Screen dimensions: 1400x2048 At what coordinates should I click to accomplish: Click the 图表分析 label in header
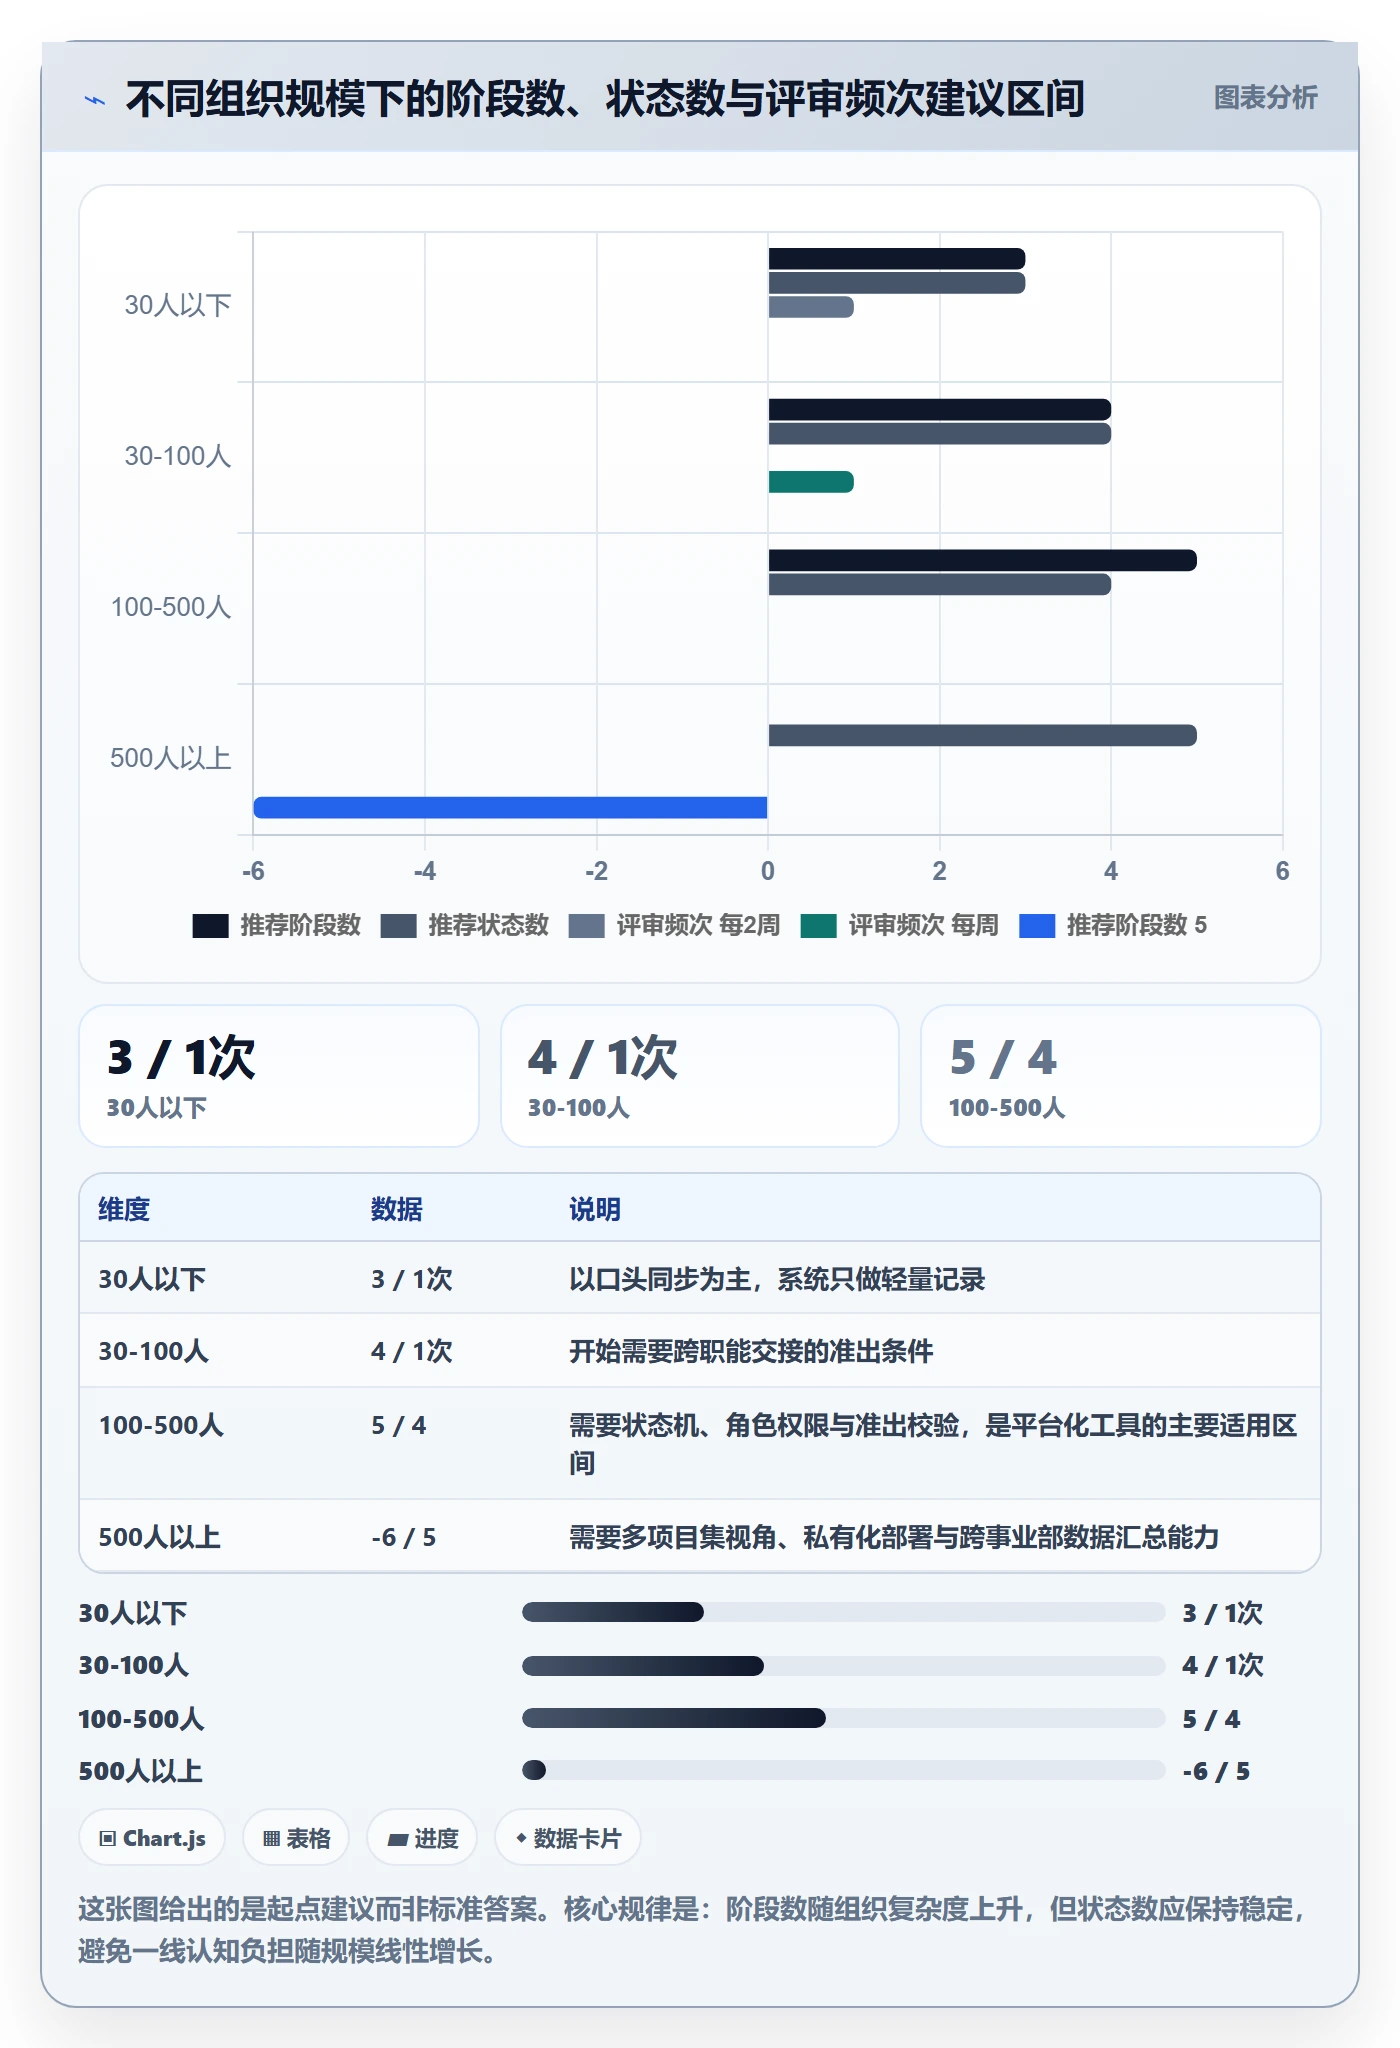1265,97
